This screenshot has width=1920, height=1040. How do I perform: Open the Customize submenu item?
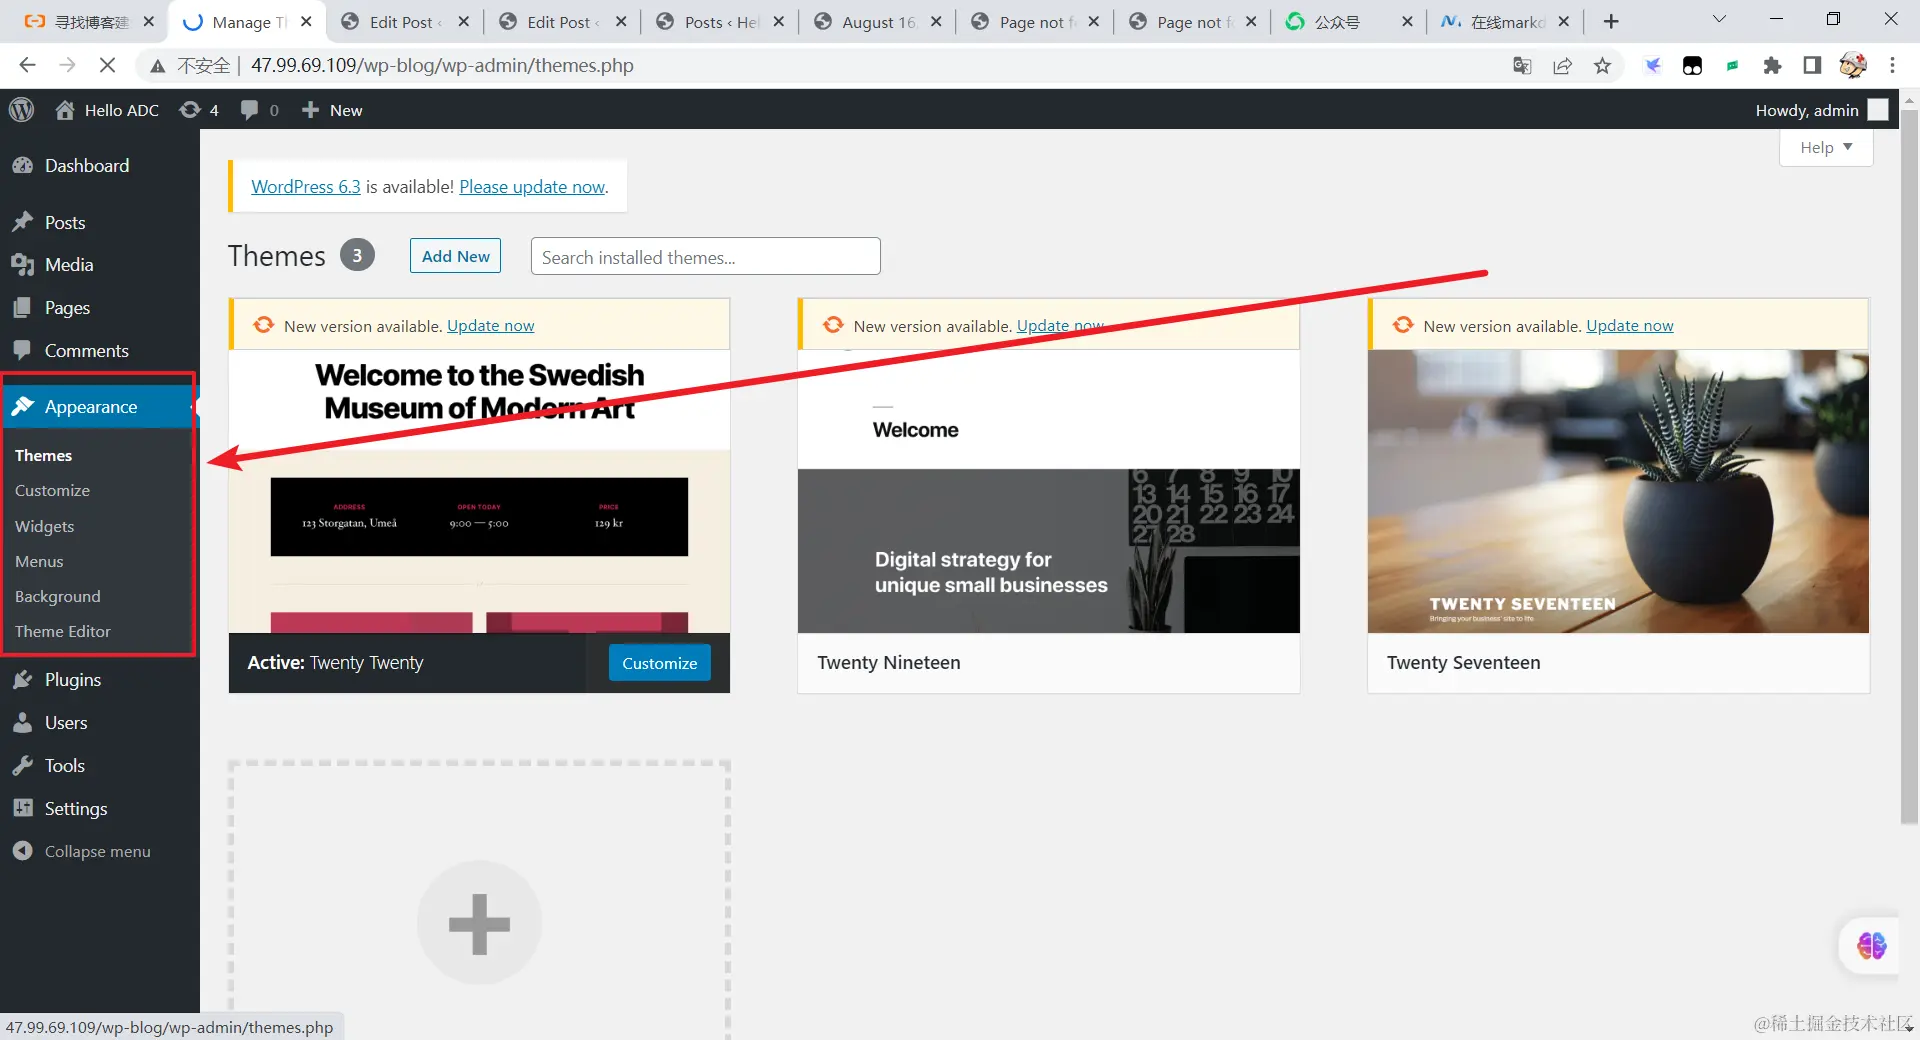coord(52,490)
